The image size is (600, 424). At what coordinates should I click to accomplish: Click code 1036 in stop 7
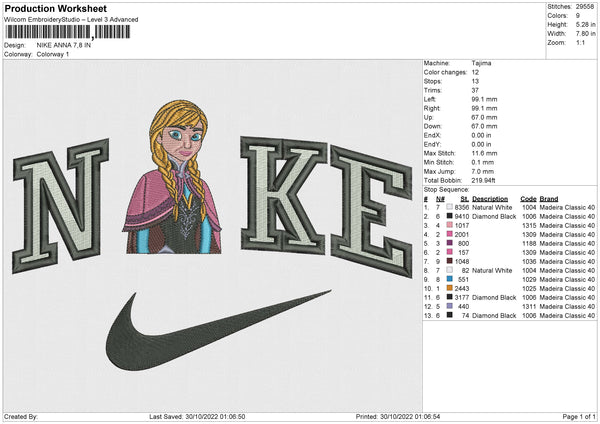click(529, 261)
